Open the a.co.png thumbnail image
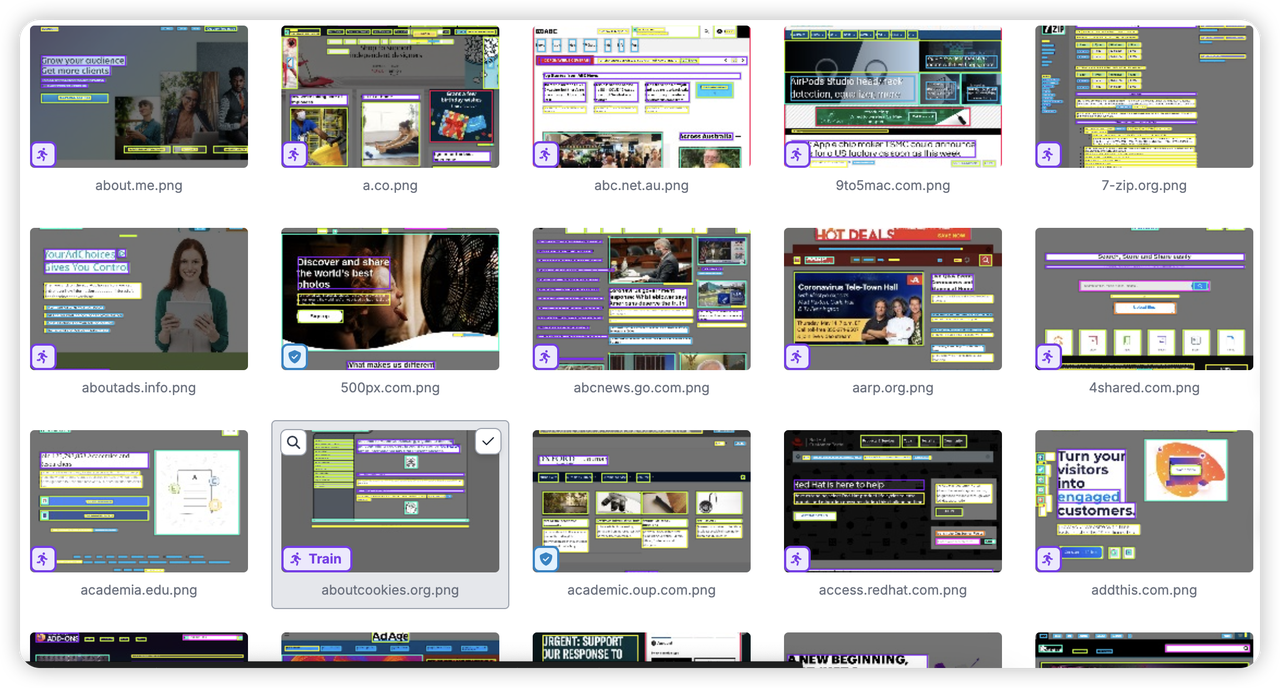The image size is (1280, 688). [390, 97]
